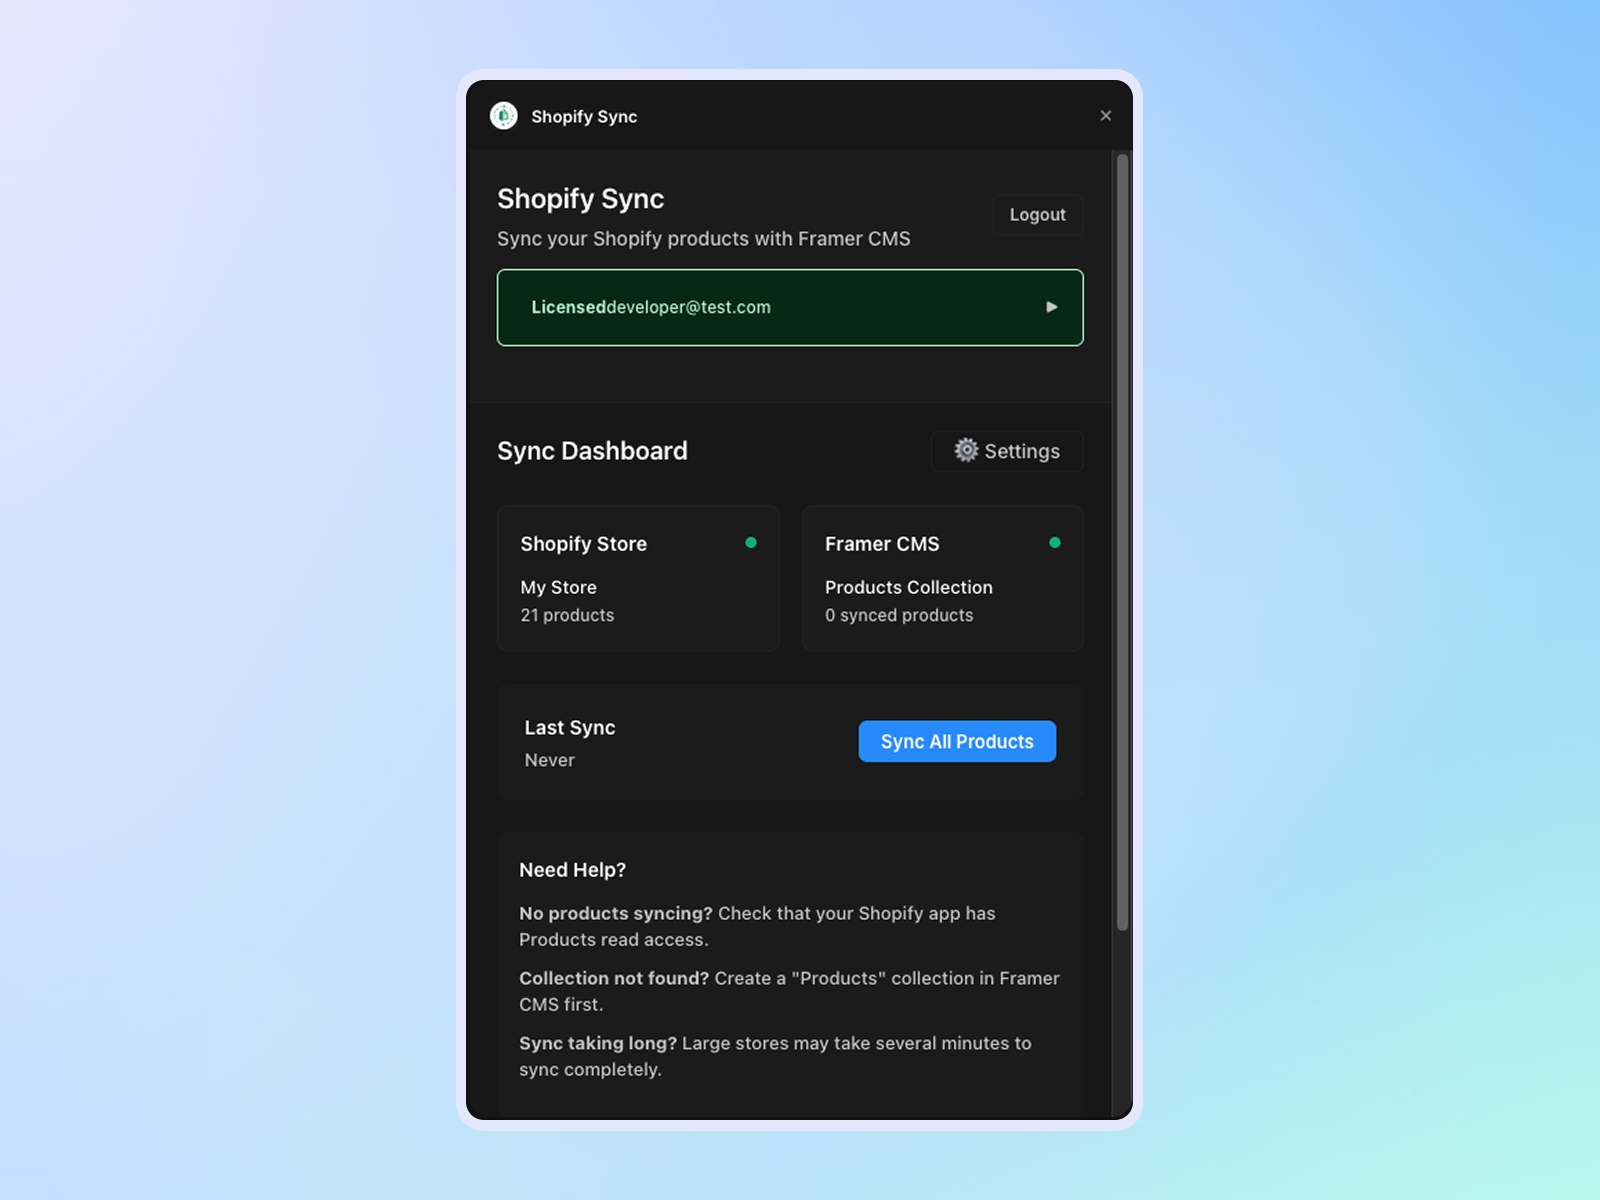Click the Sync Dashboard heading
Image resolution: width=1600 pixels, height=1200 pixels.
click(592, 451)
